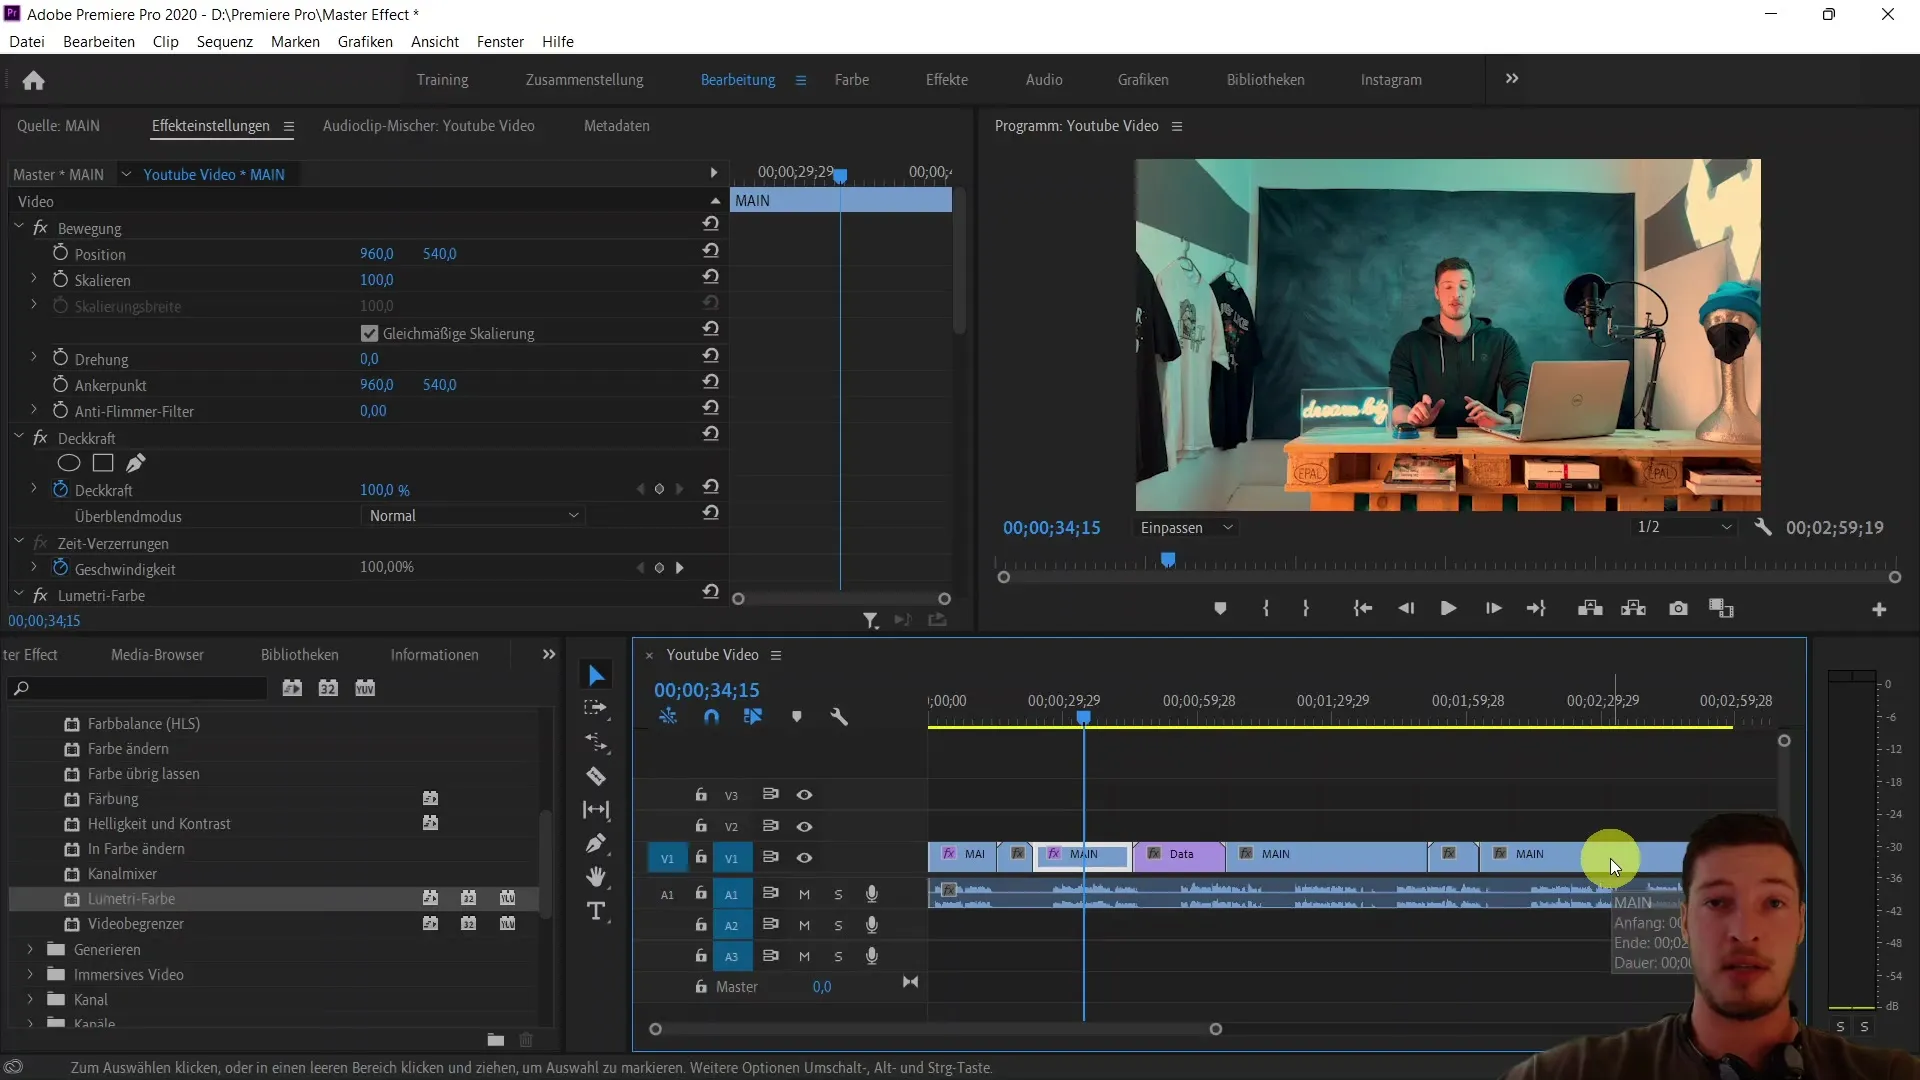Toggle Position animation stopwatch

pyautogui.click(x=60, y=253)
